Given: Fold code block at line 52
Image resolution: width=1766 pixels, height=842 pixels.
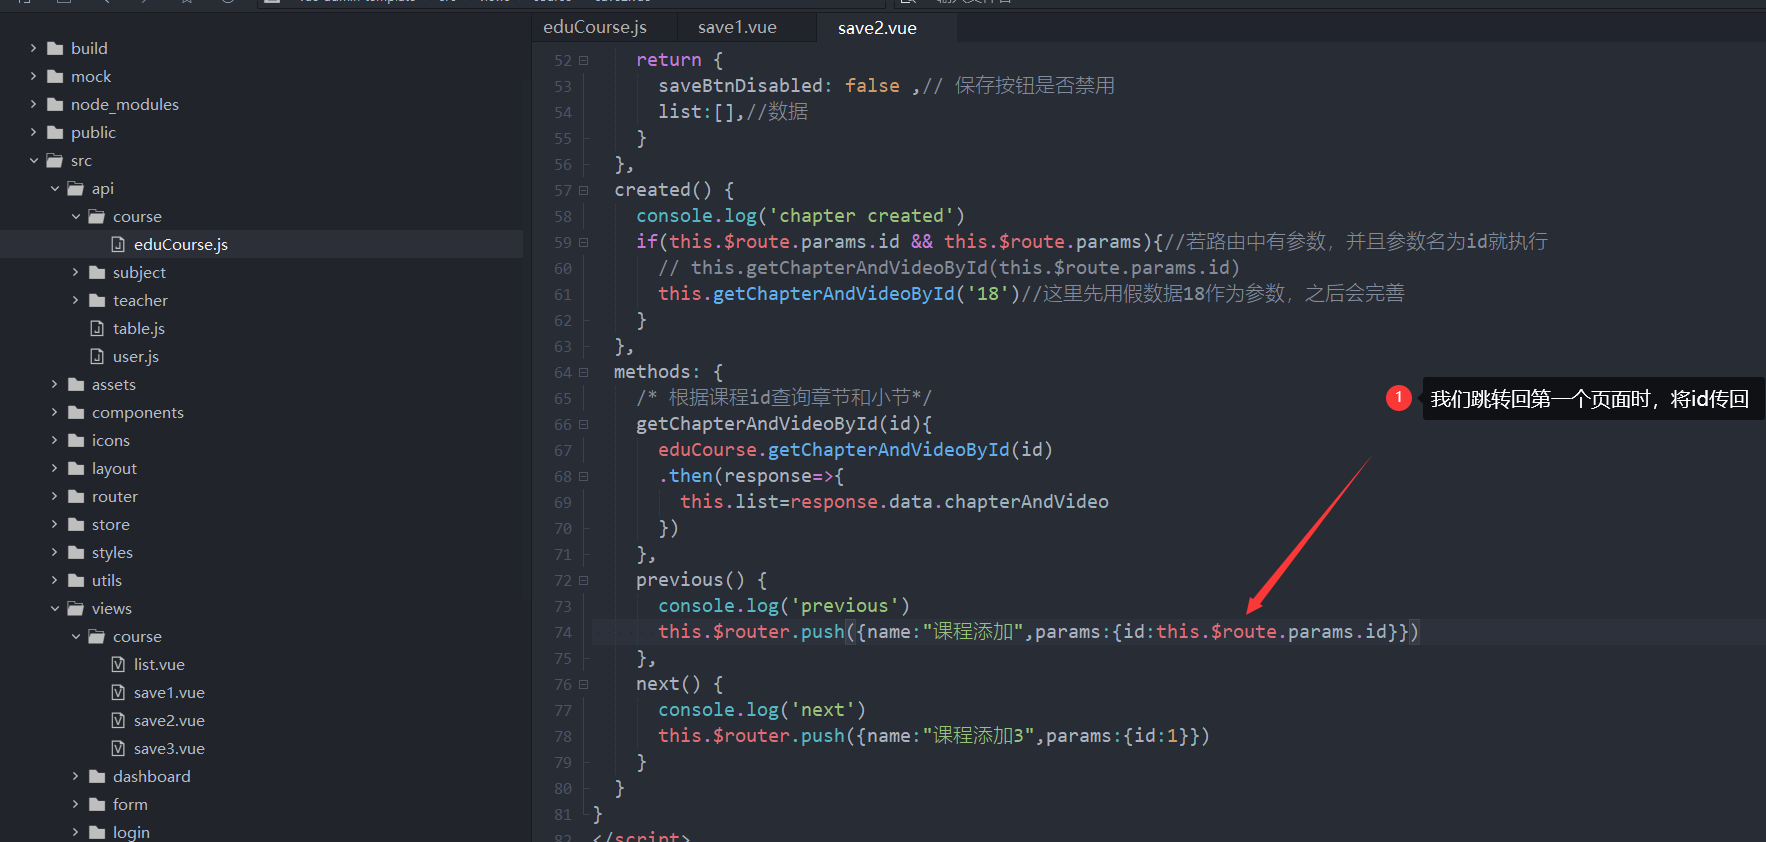Looking at the screenshot, I should (x=584, y=60).
